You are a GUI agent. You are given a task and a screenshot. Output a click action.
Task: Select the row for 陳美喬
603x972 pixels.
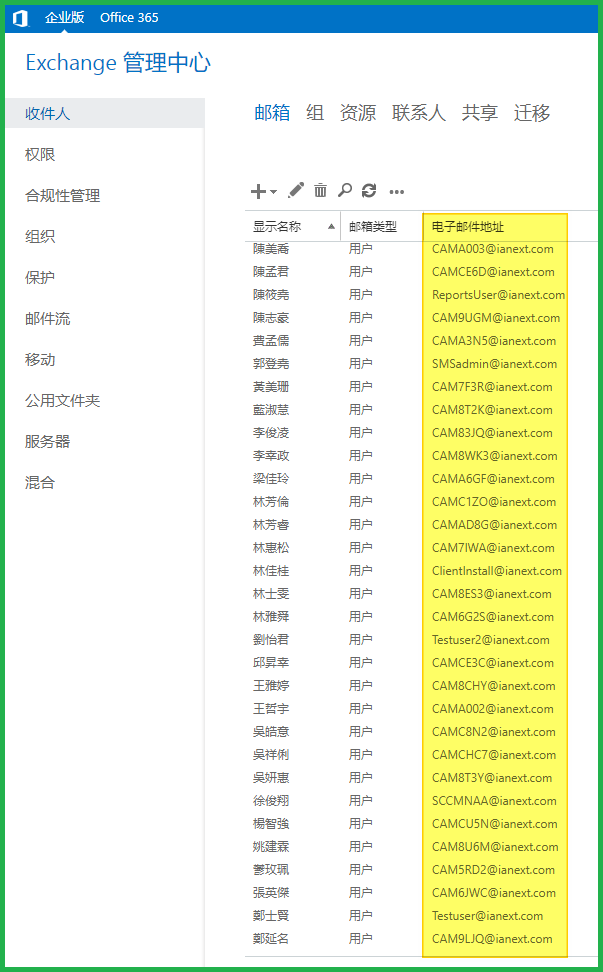(421, 249)
